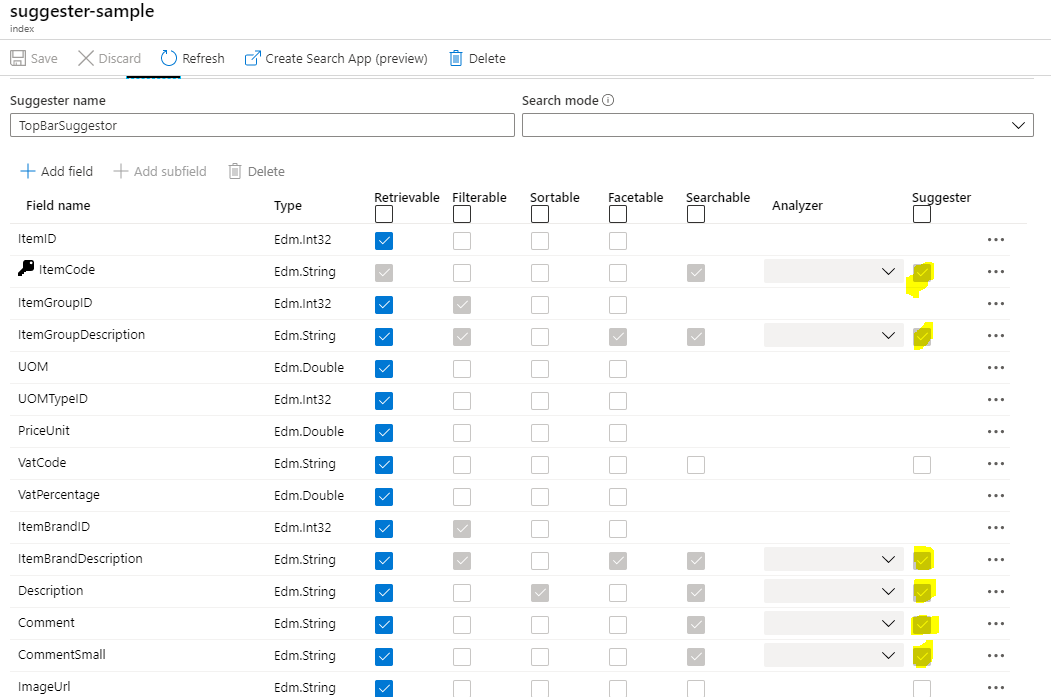Click the key icon beside ItemCode

[x=26, y=268]
